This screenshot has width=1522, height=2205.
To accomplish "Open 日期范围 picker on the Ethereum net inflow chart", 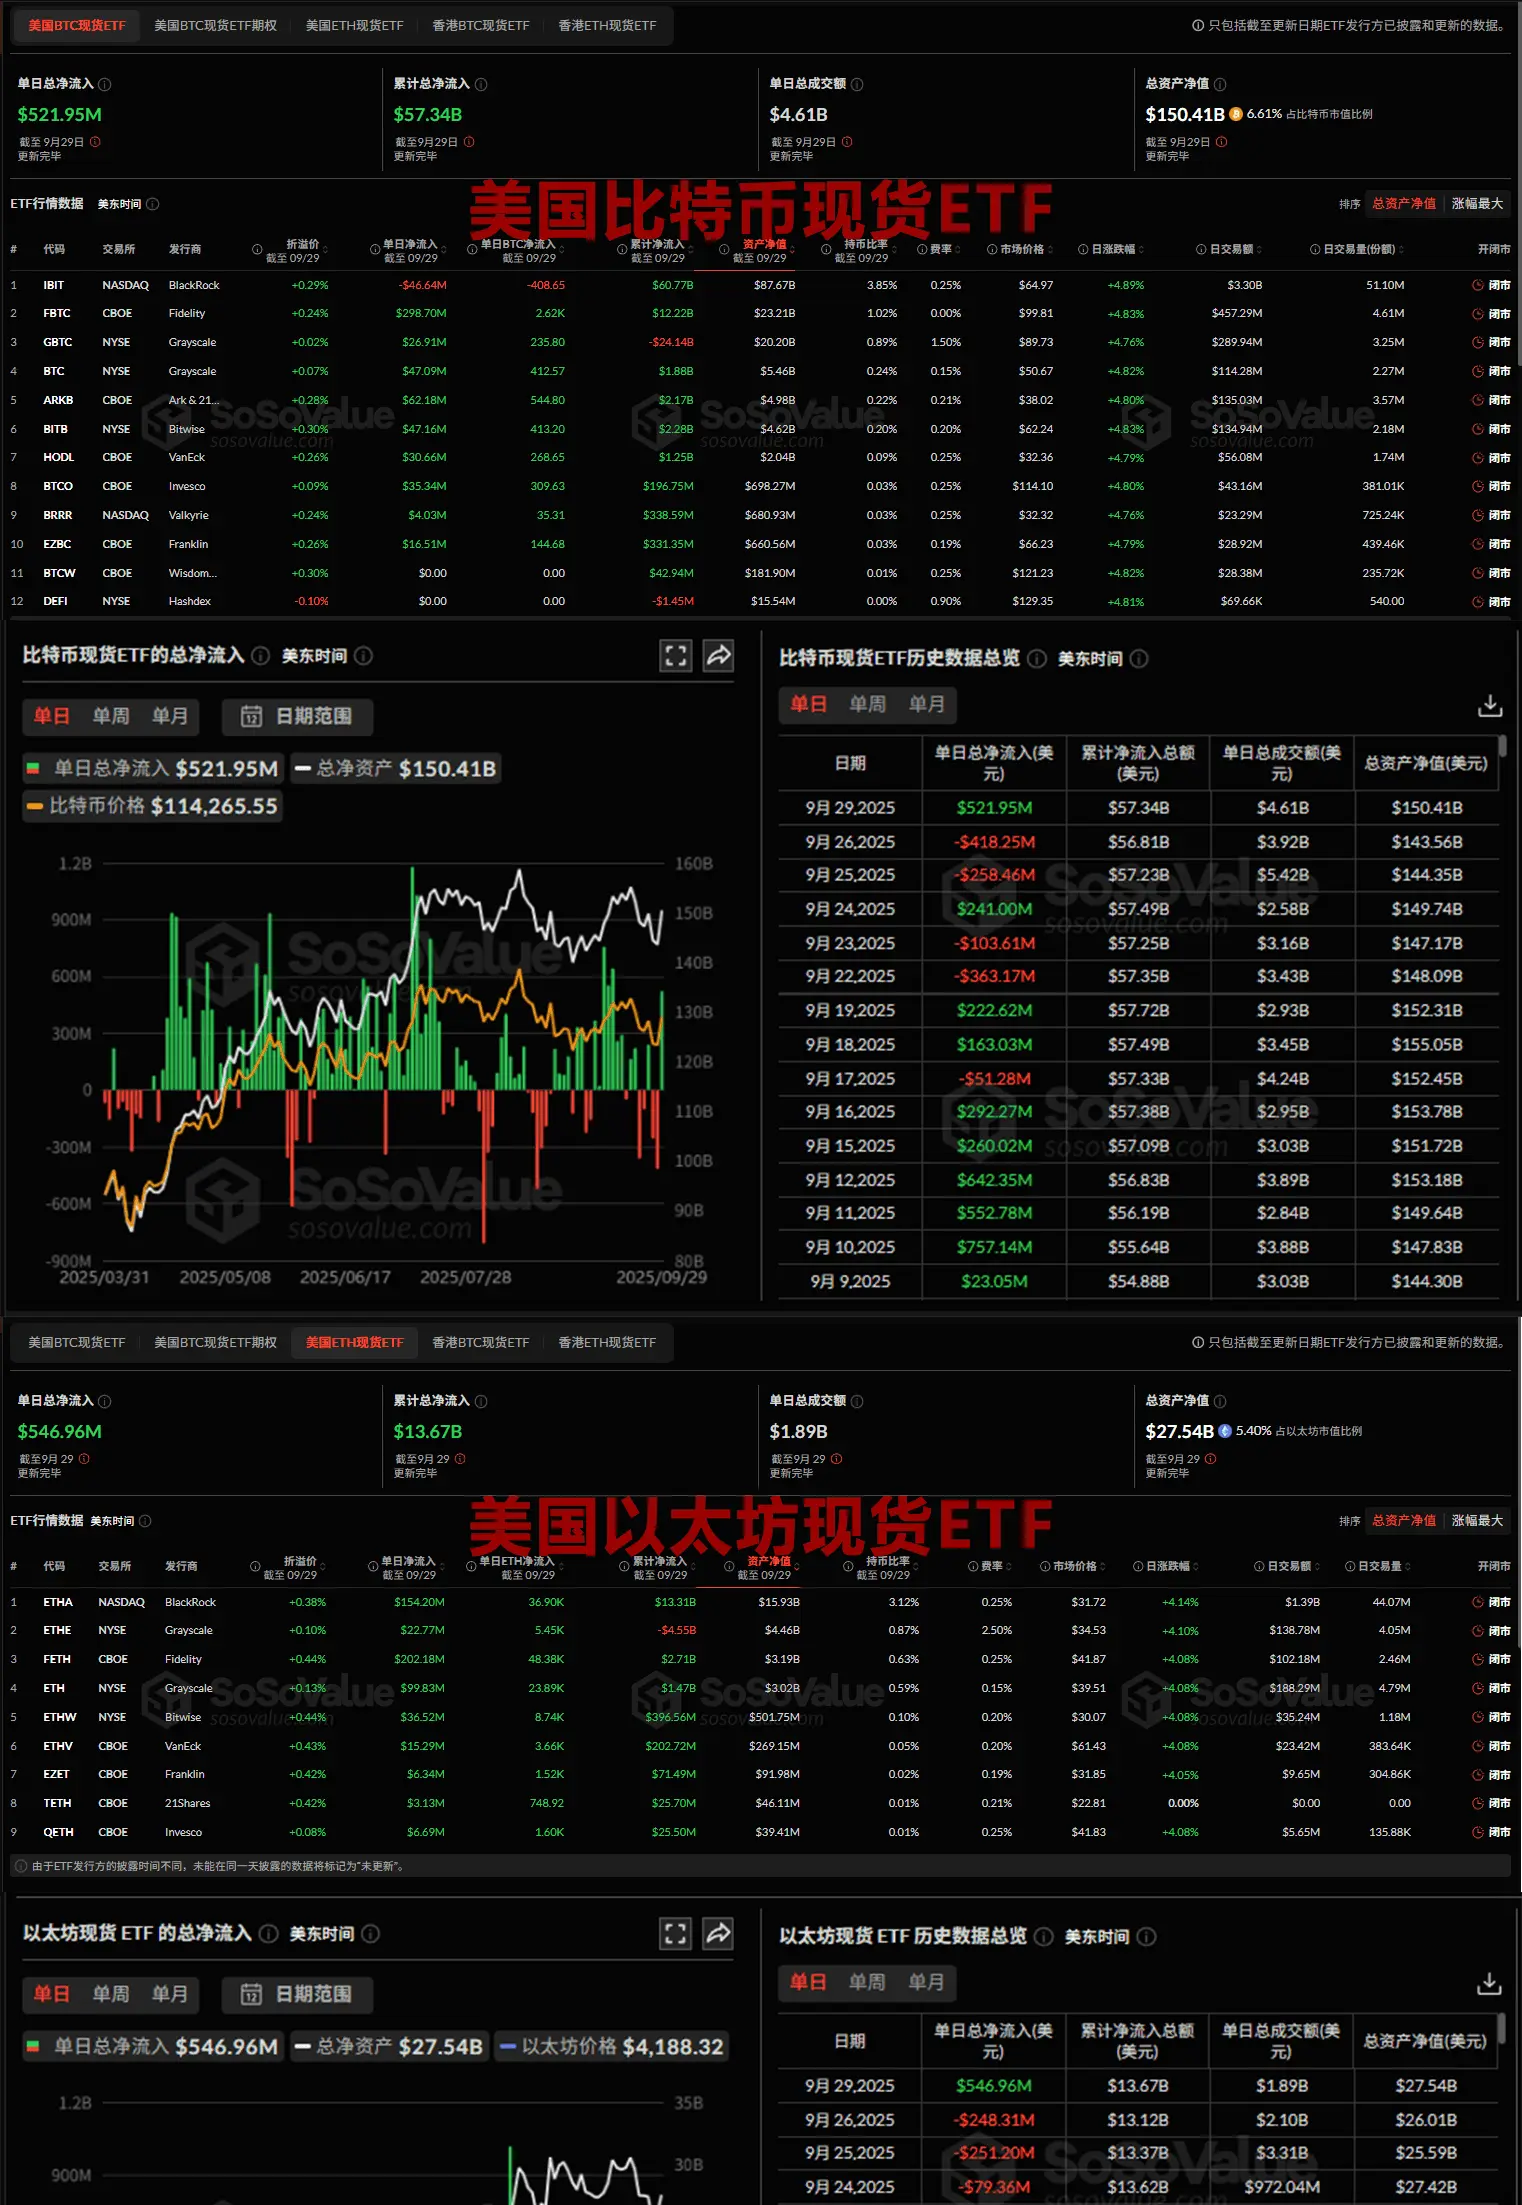I will (x=298, y=1994).
